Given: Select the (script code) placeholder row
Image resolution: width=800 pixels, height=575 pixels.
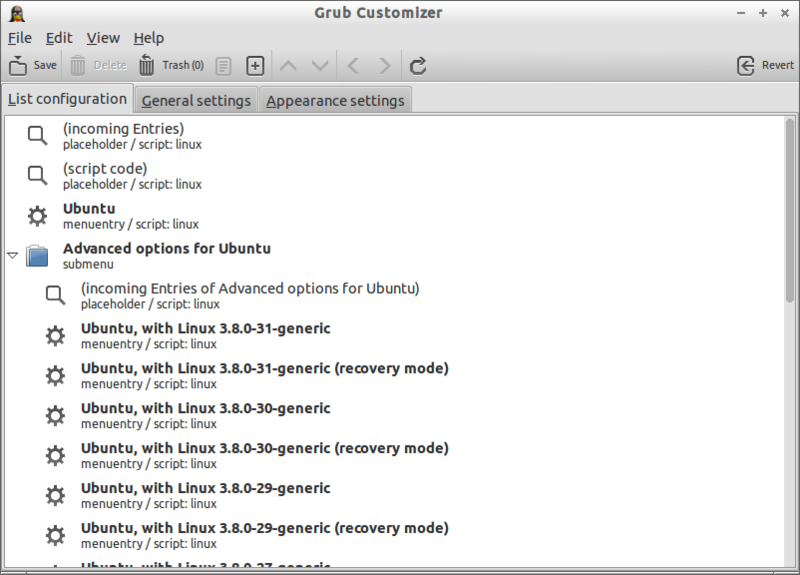Looking at the screenshot, I should click(394, 176).
